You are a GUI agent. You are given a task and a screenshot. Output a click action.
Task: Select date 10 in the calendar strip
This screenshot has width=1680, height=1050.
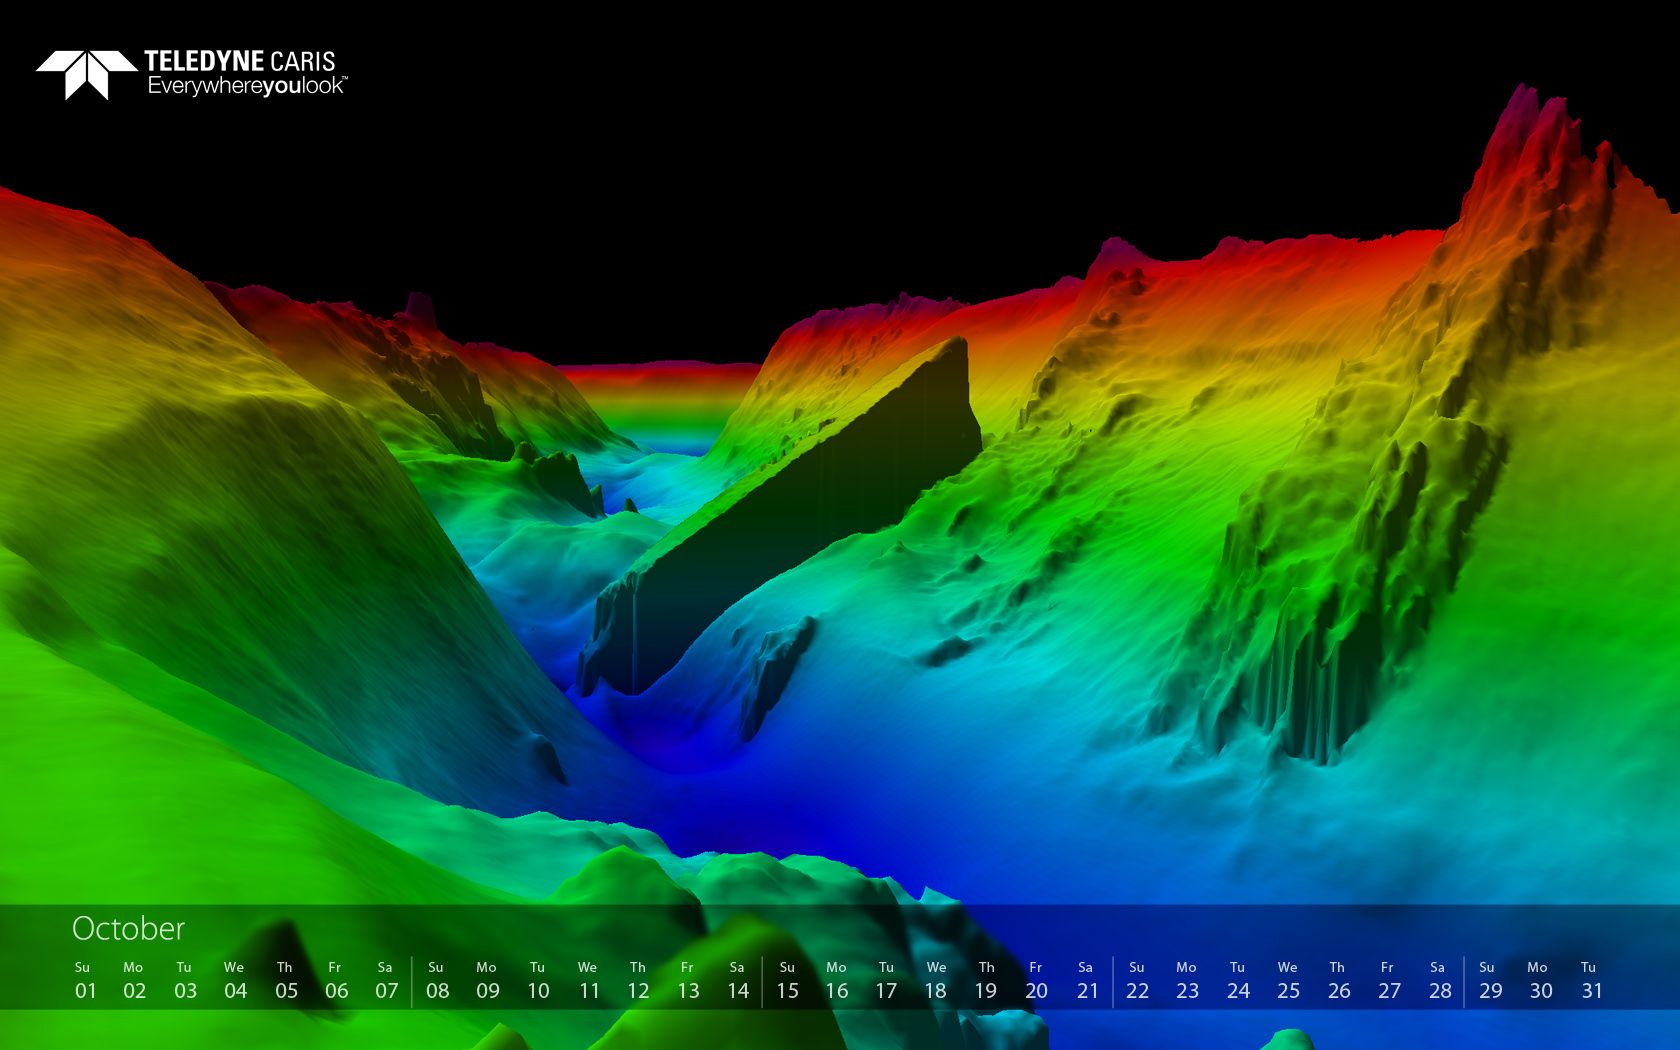point(538,991)
